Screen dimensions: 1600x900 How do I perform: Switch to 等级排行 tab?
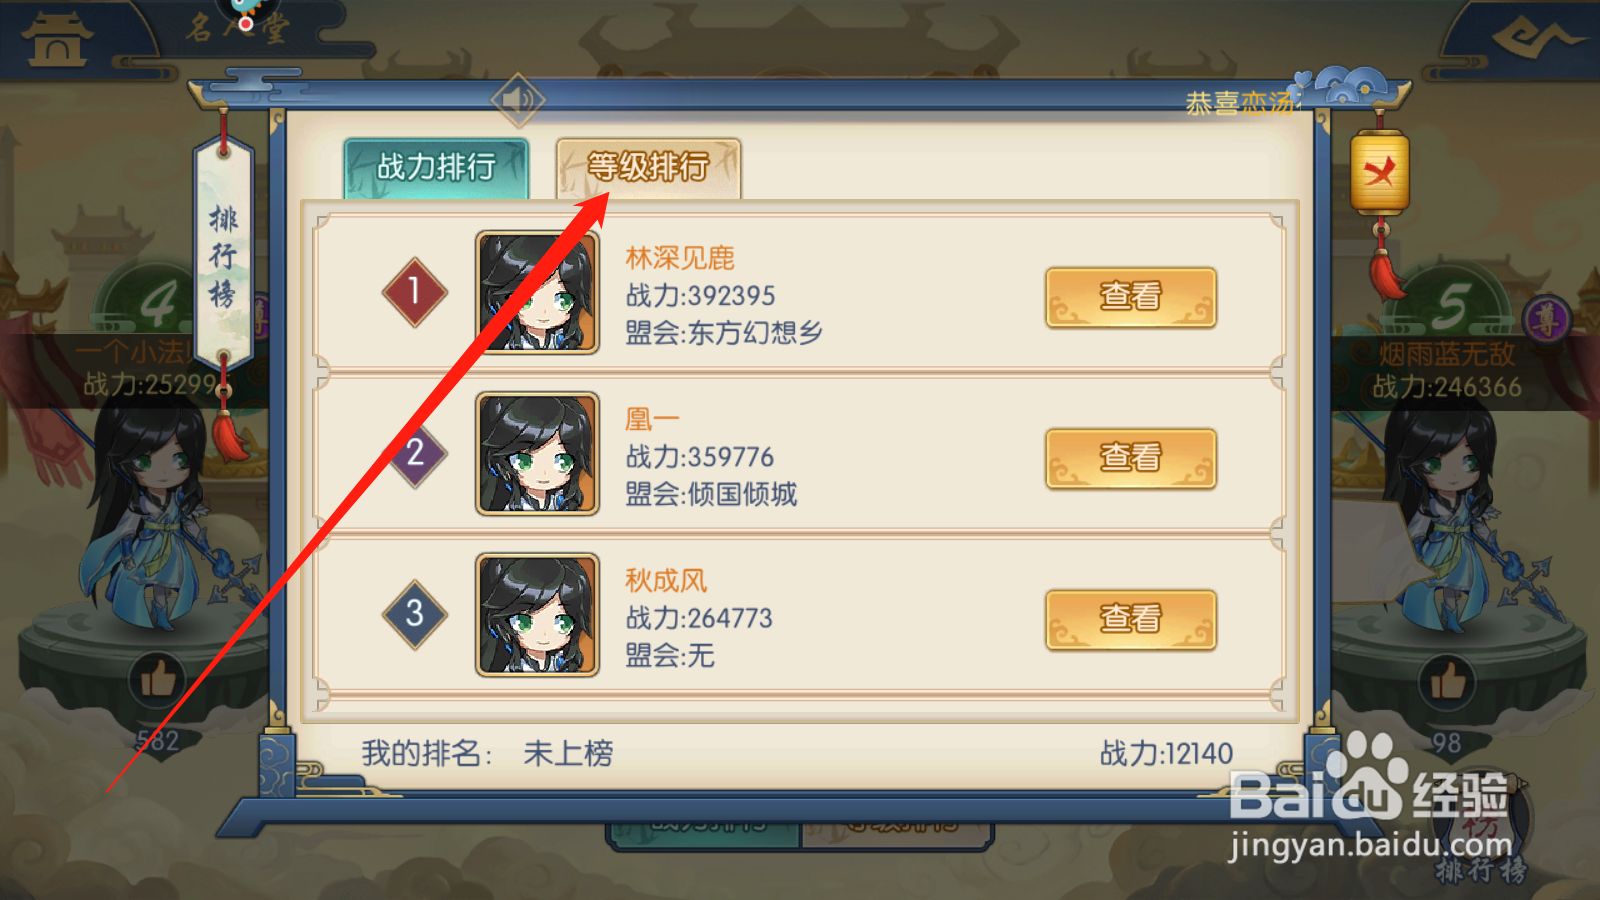point(648,167)
